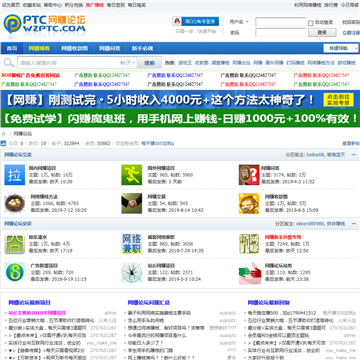Viewport: 360px width, 360px height.
Task: Tick the auto-login checkbox beside username field
Action: coord(311,23)
